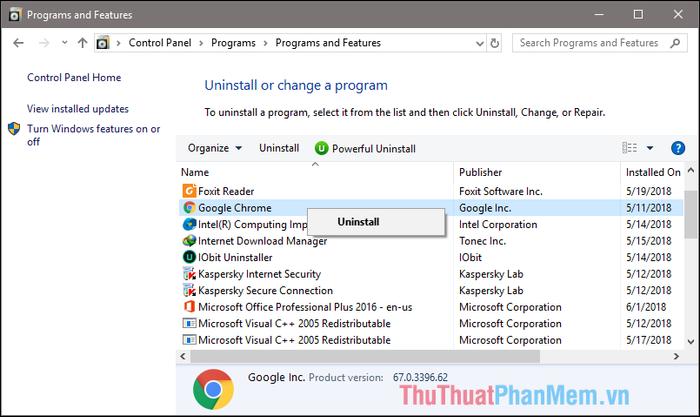Sort by Installed On column header
700x417 pixels.
(x=653, y=172)
